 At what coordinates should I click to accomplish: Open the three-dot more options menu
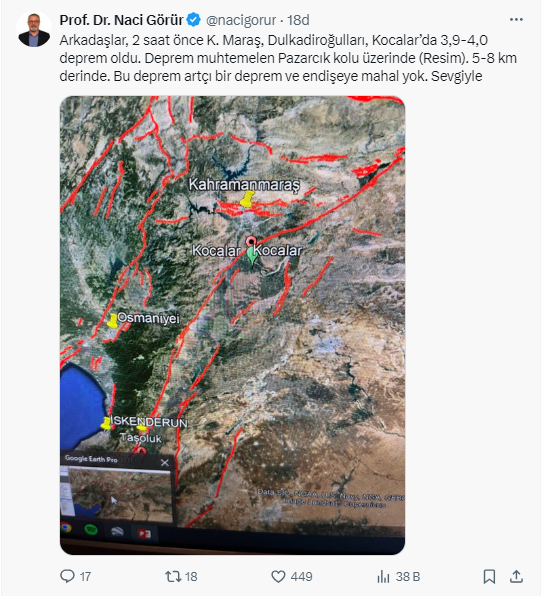[x=516, y=19]
